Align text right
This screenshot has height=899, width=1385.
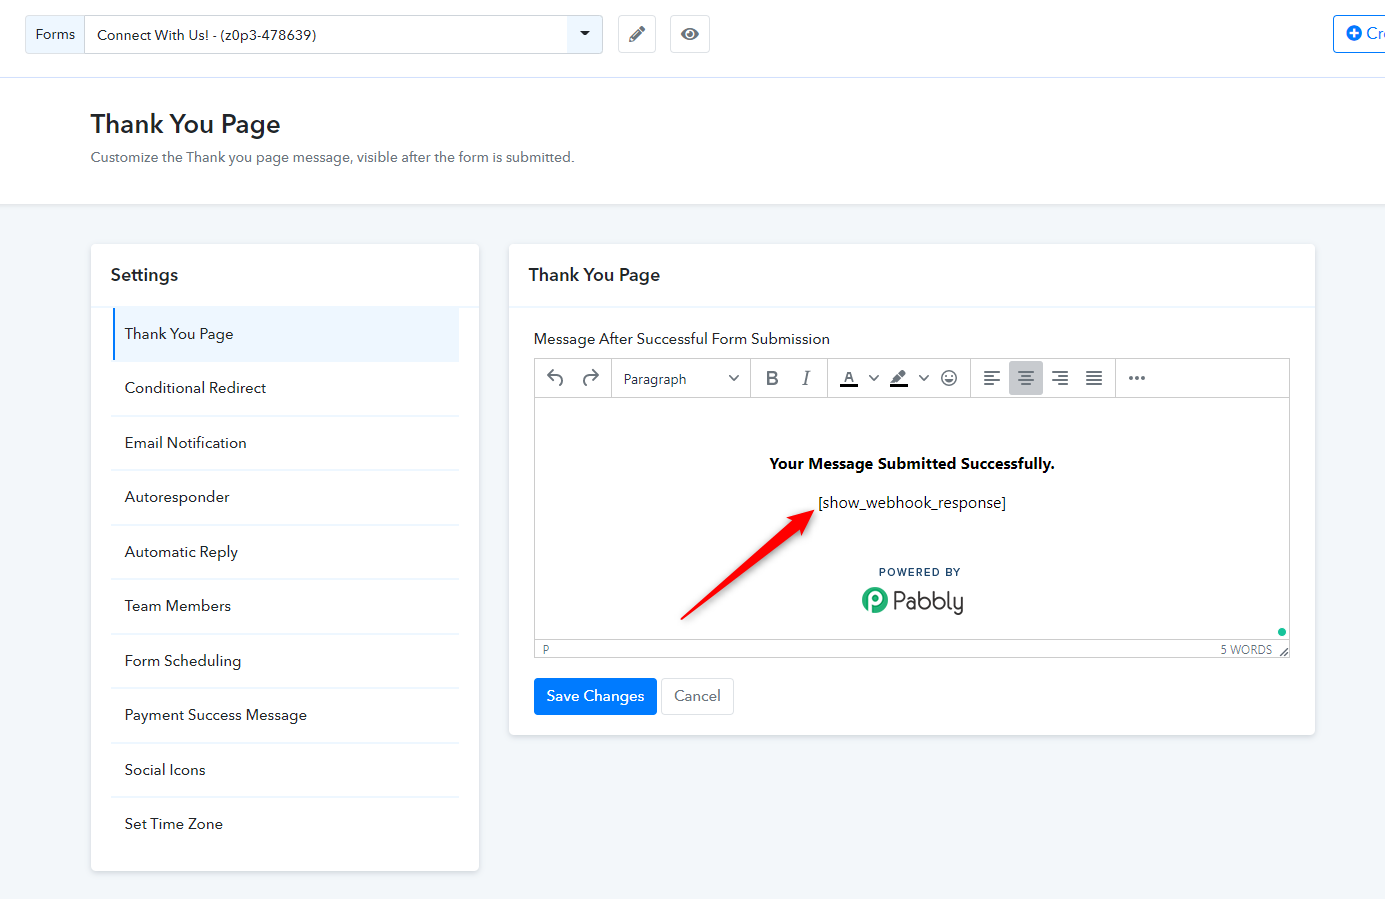1060,378
